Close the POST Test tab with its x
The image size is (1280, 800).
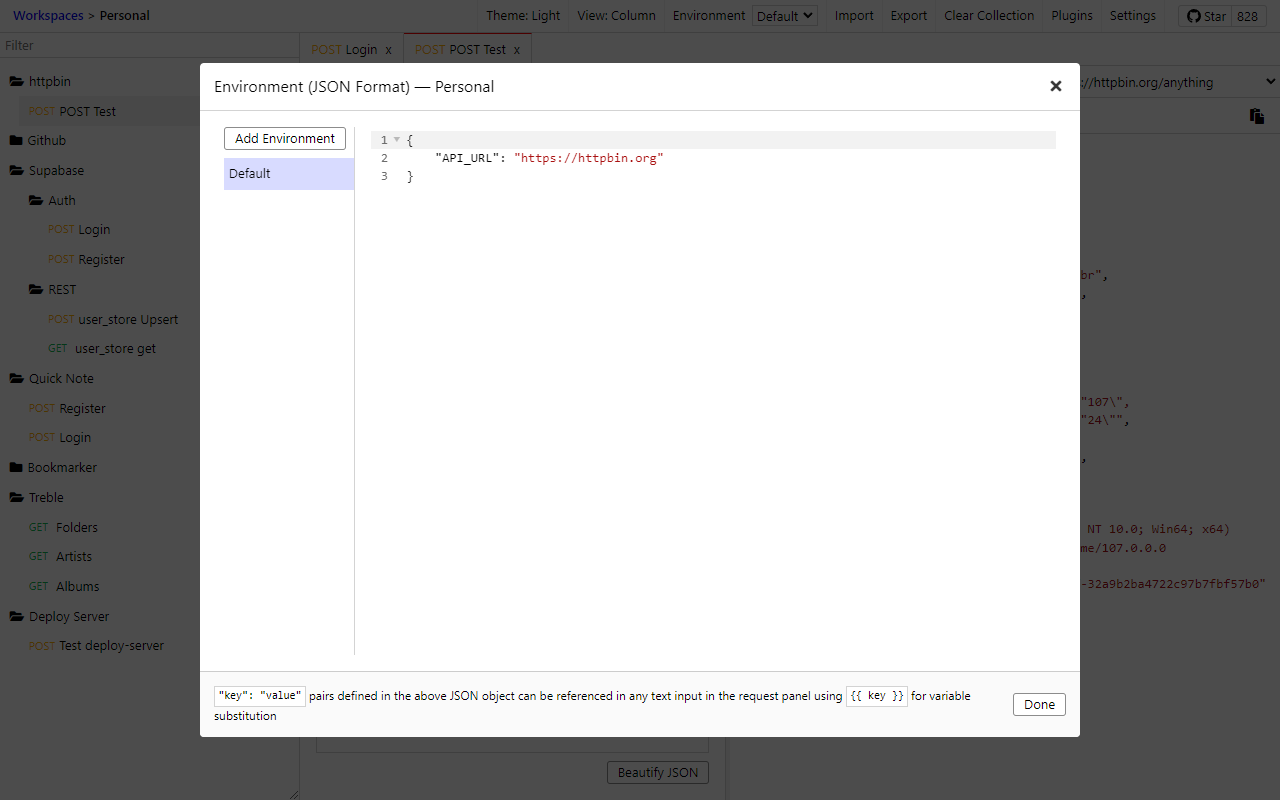click(517, 50)
